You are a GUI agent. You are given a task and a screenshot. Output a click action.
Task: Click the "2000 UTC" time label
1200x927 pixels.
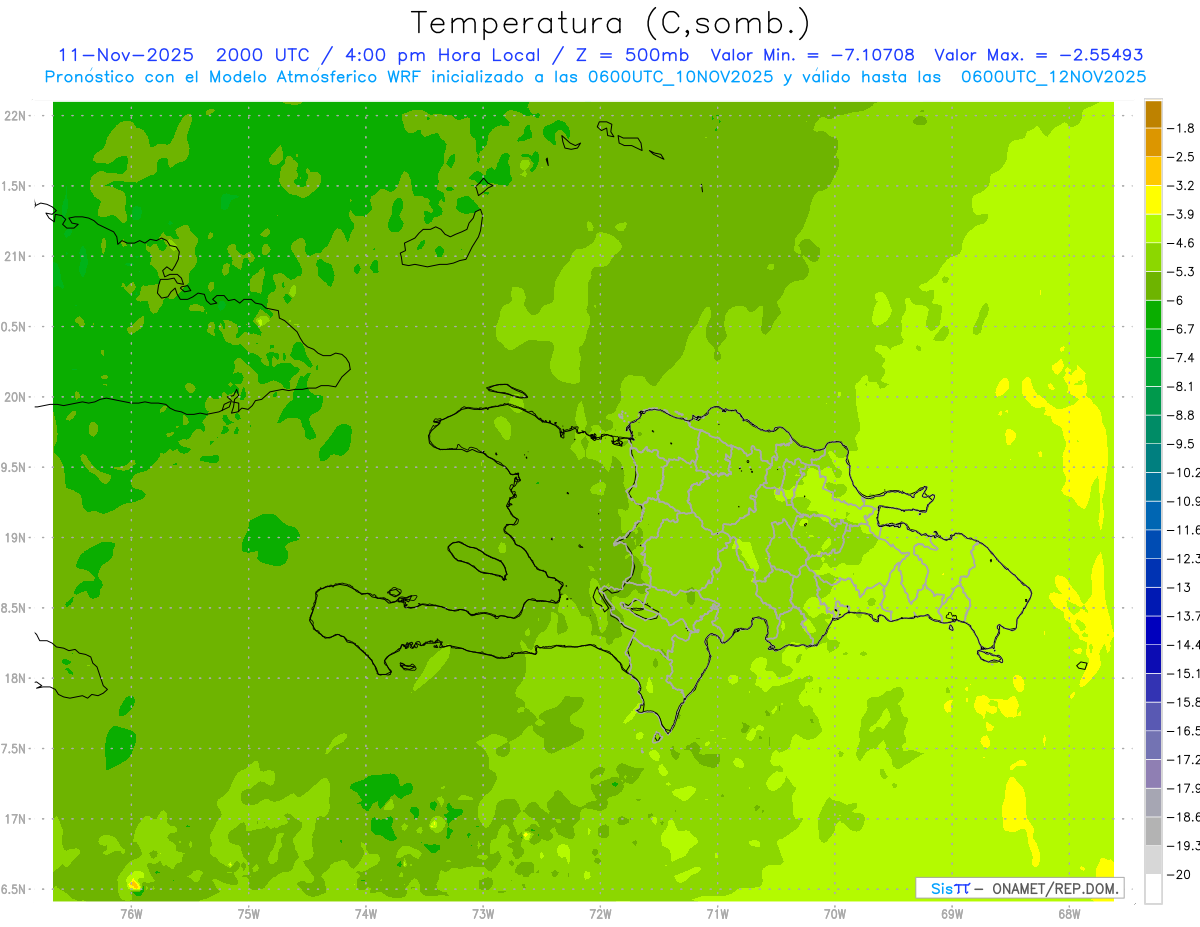[x=263, y=55]
